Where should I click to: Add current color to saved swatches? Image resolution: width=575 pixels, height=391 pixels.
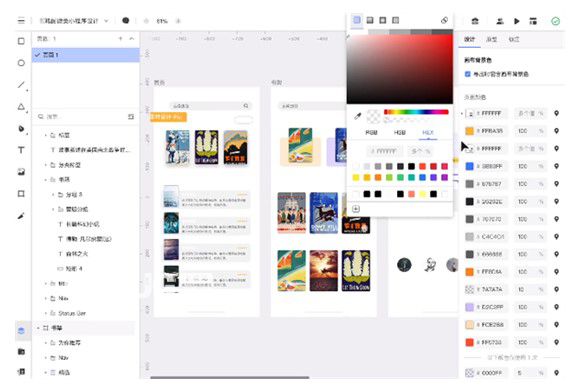point(356,209)
